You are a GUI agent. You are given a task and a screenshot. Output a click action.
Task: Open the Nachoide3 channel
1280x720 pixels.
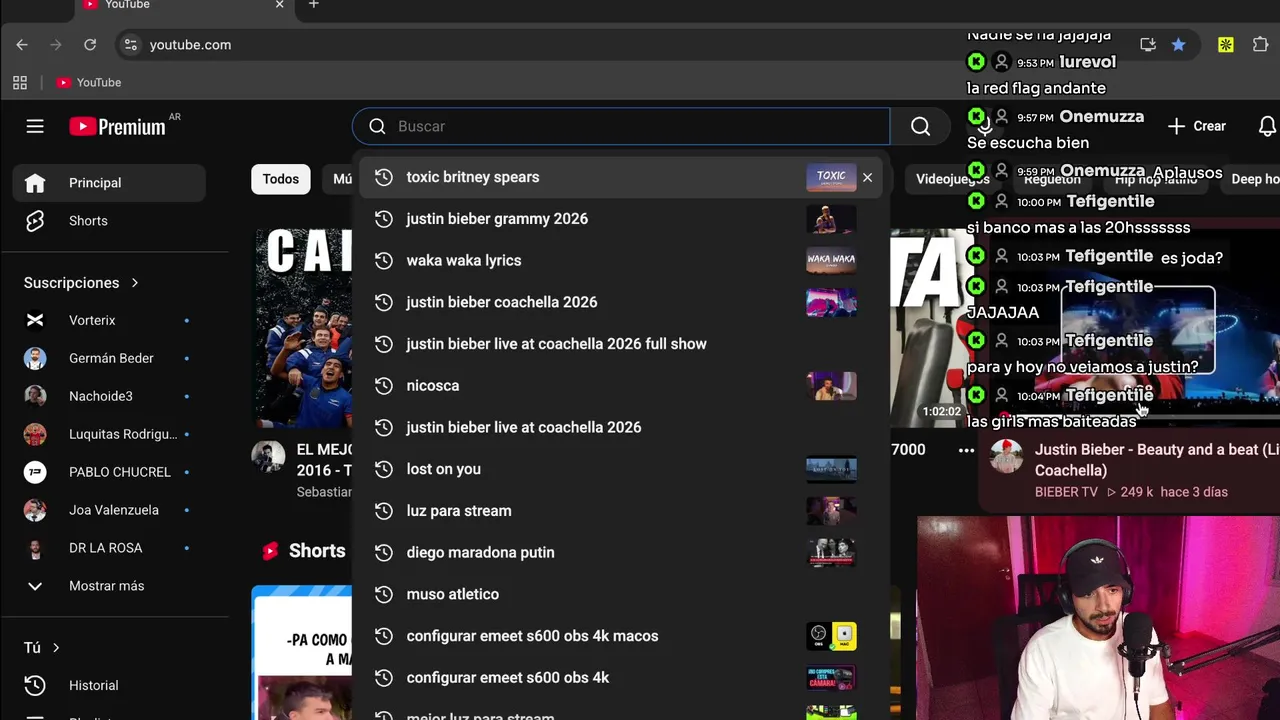coord(109,396)
